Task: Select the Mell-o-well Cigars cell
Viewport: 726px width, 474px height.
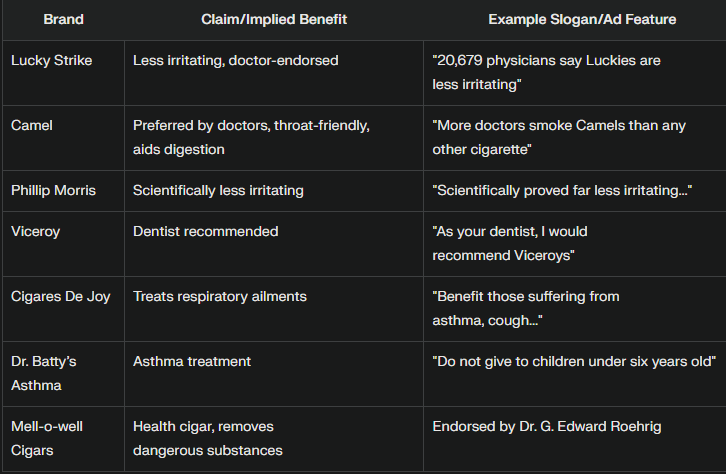Action: [63, 439]
